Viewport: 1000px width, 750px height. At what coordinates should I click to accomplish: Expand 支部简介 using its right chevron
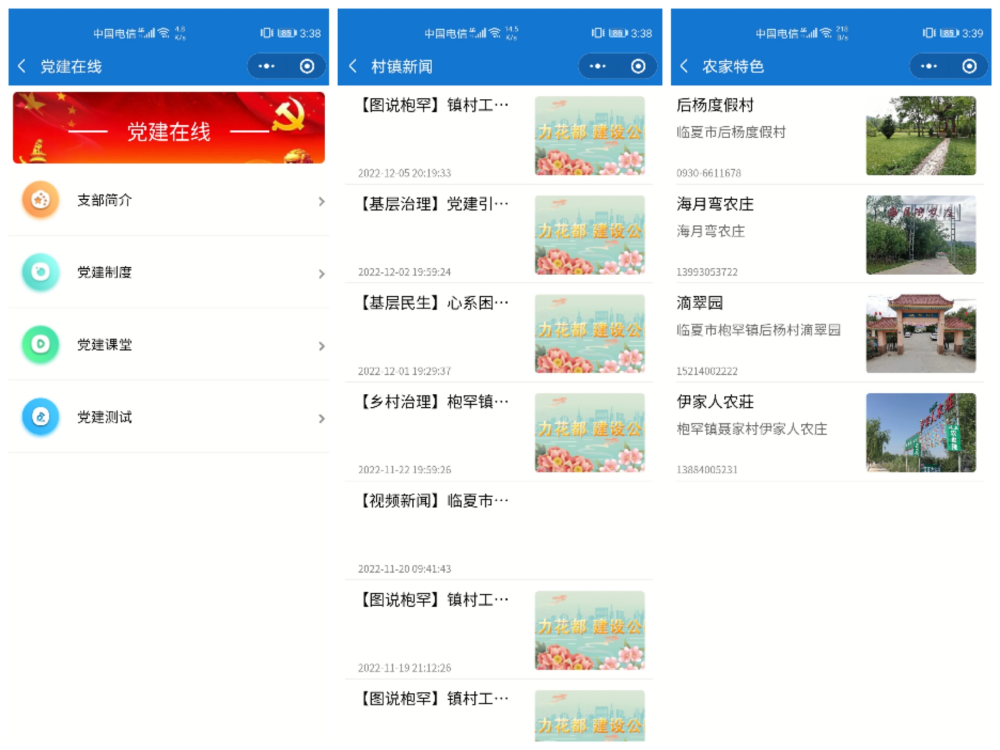(321, 201)
